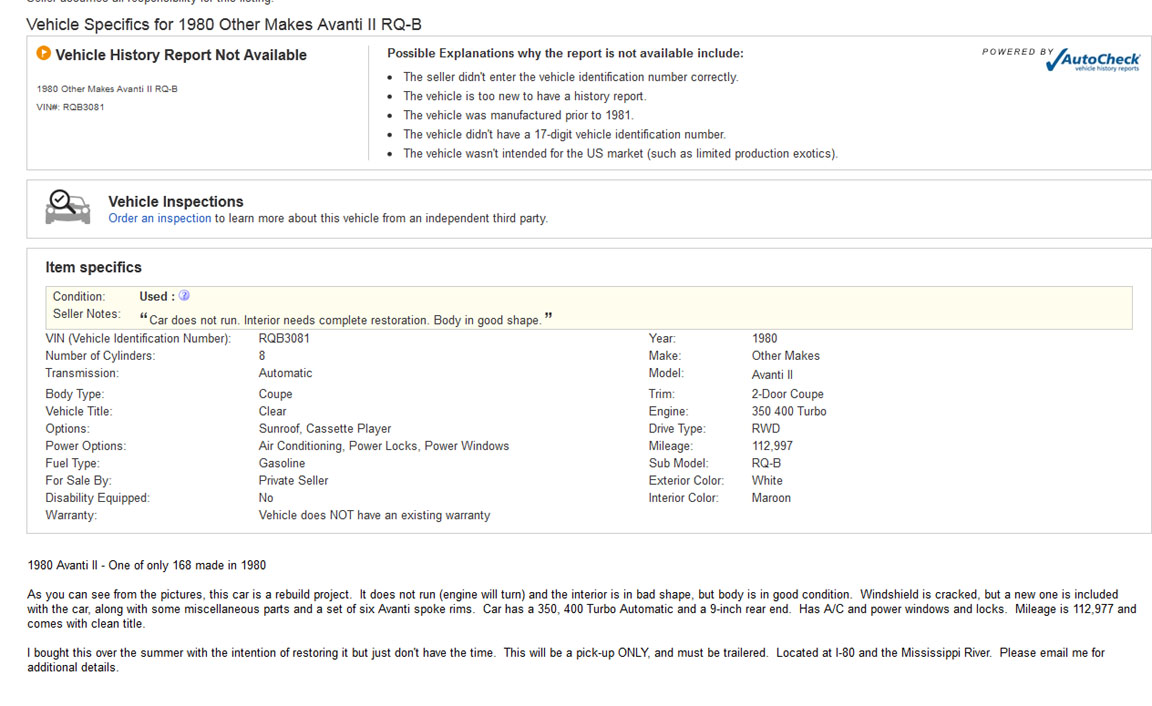The height and width of the screenshot is (706, 1152).
Task: Click the help icon next to Used condition
Action: pos(184,296)
